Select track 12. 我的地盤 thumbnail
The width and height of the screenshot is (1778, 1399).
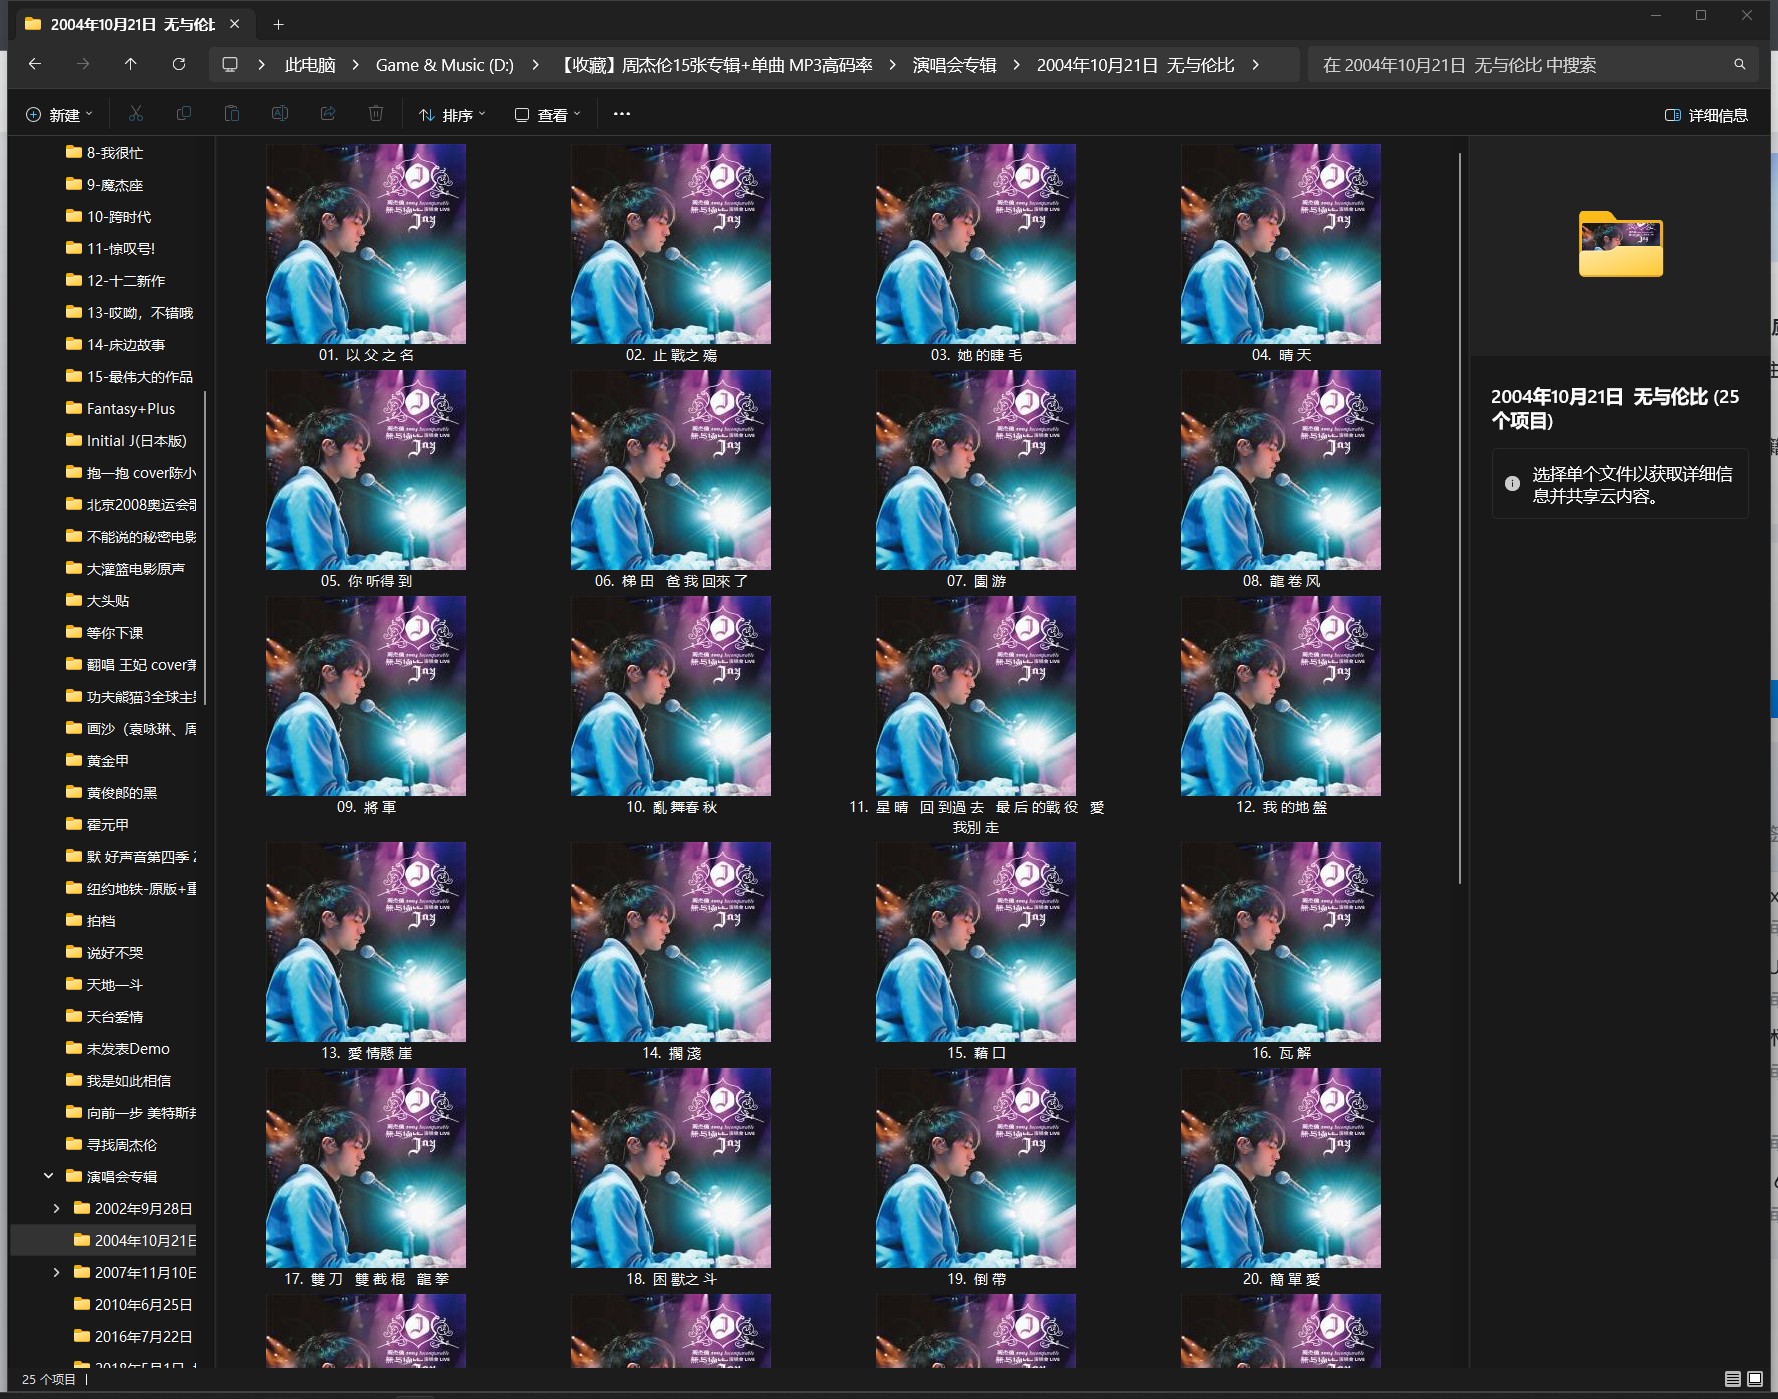pyautogui.click(x=1281, y=696)
